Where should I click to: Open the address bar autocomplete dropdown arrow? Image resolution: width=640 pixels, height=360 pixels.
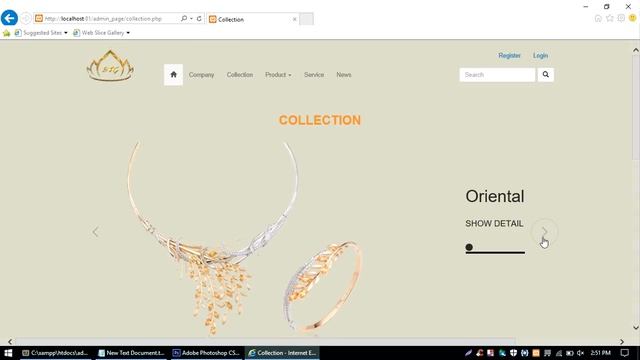191,19
